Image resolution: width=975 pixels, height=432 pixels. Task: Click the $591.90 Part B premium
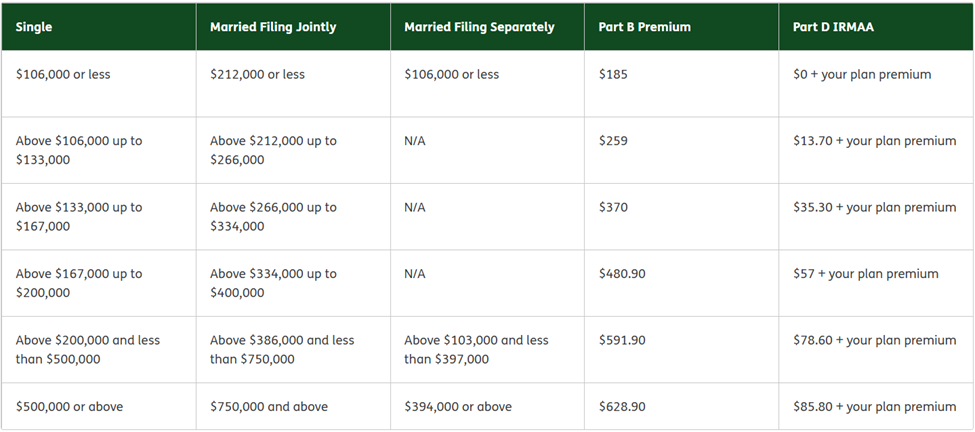622,340
